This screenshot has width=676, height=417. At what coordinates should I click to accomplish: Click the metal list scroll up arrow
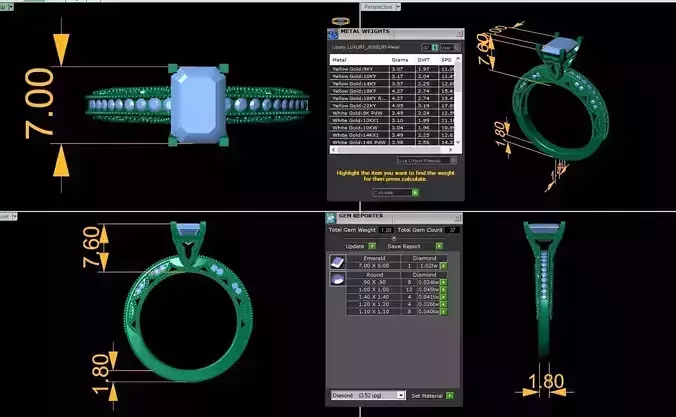tap(458, 58)
